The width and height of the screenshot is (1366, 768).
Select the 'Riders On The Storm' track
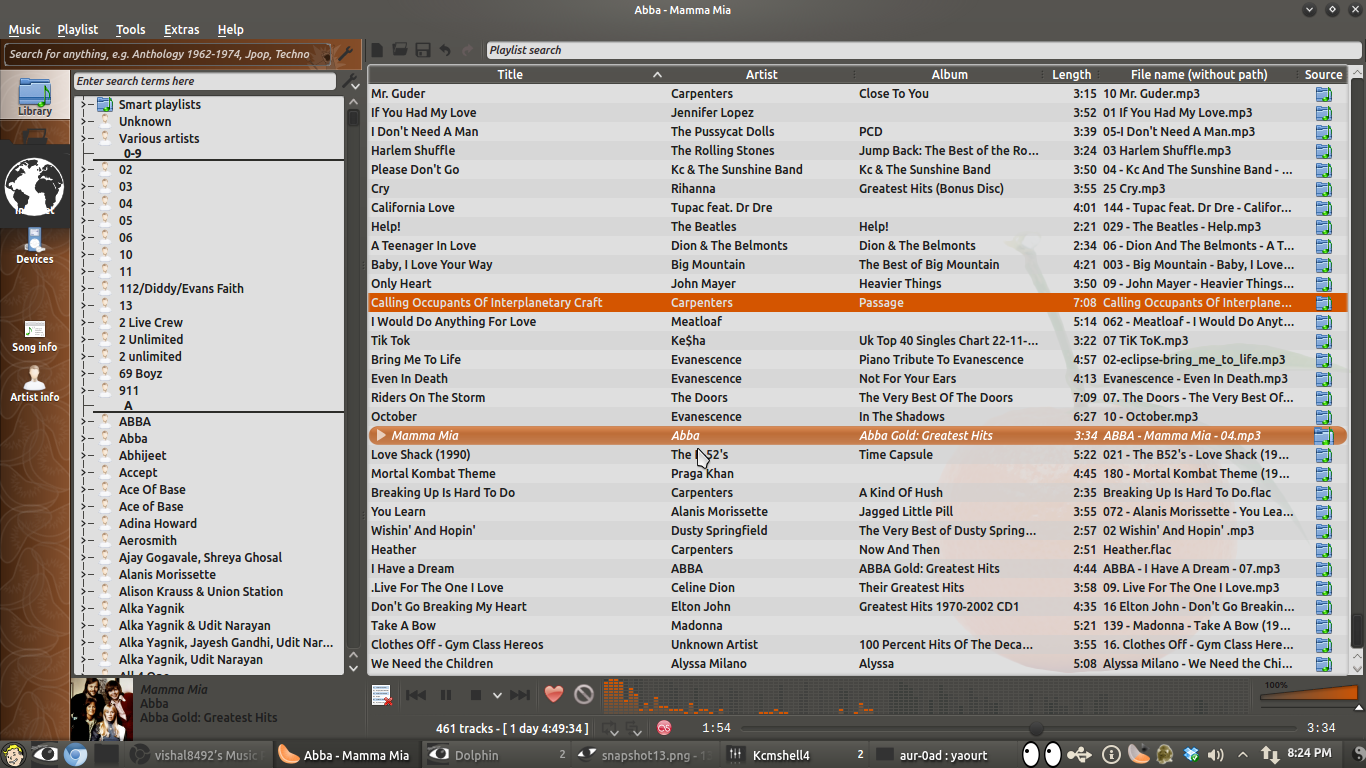point(858,398)
